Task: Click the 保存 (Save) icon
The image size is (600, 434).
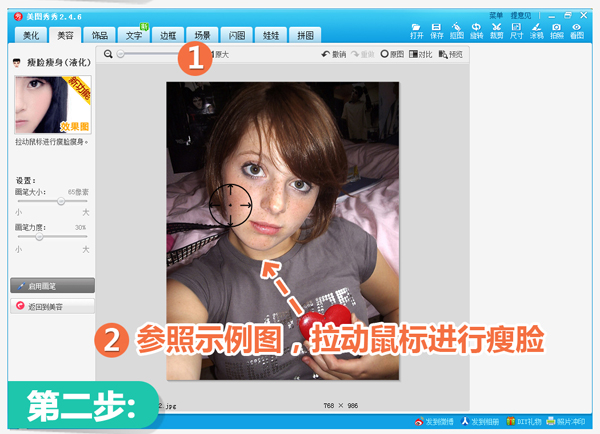Action: click(x=436, y=30)
